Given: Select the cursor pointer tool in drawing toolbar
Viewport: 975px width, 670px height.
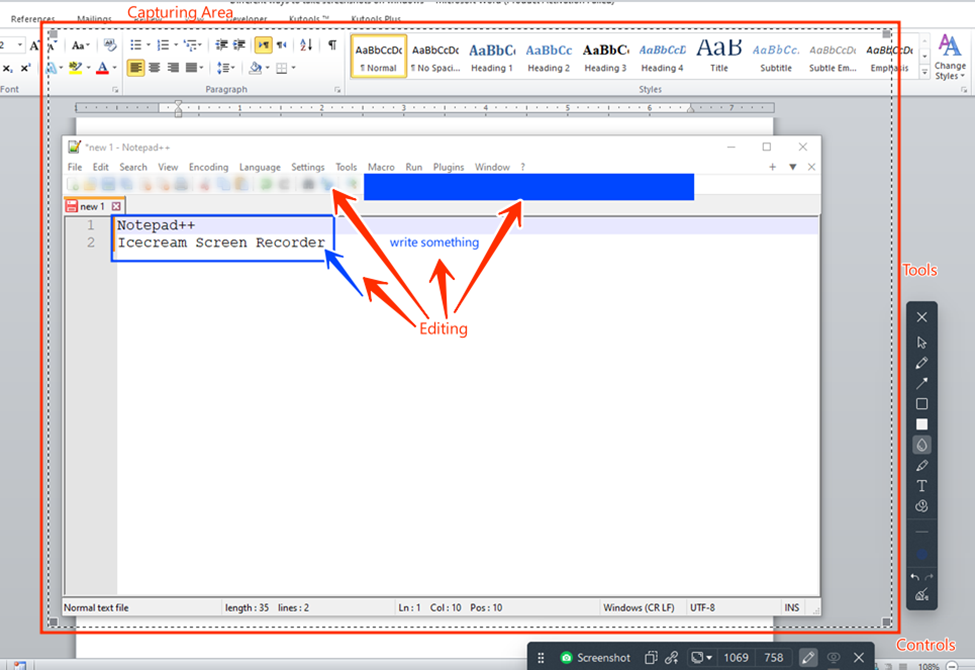Looking at the screenshot, I should coord(922,343).
